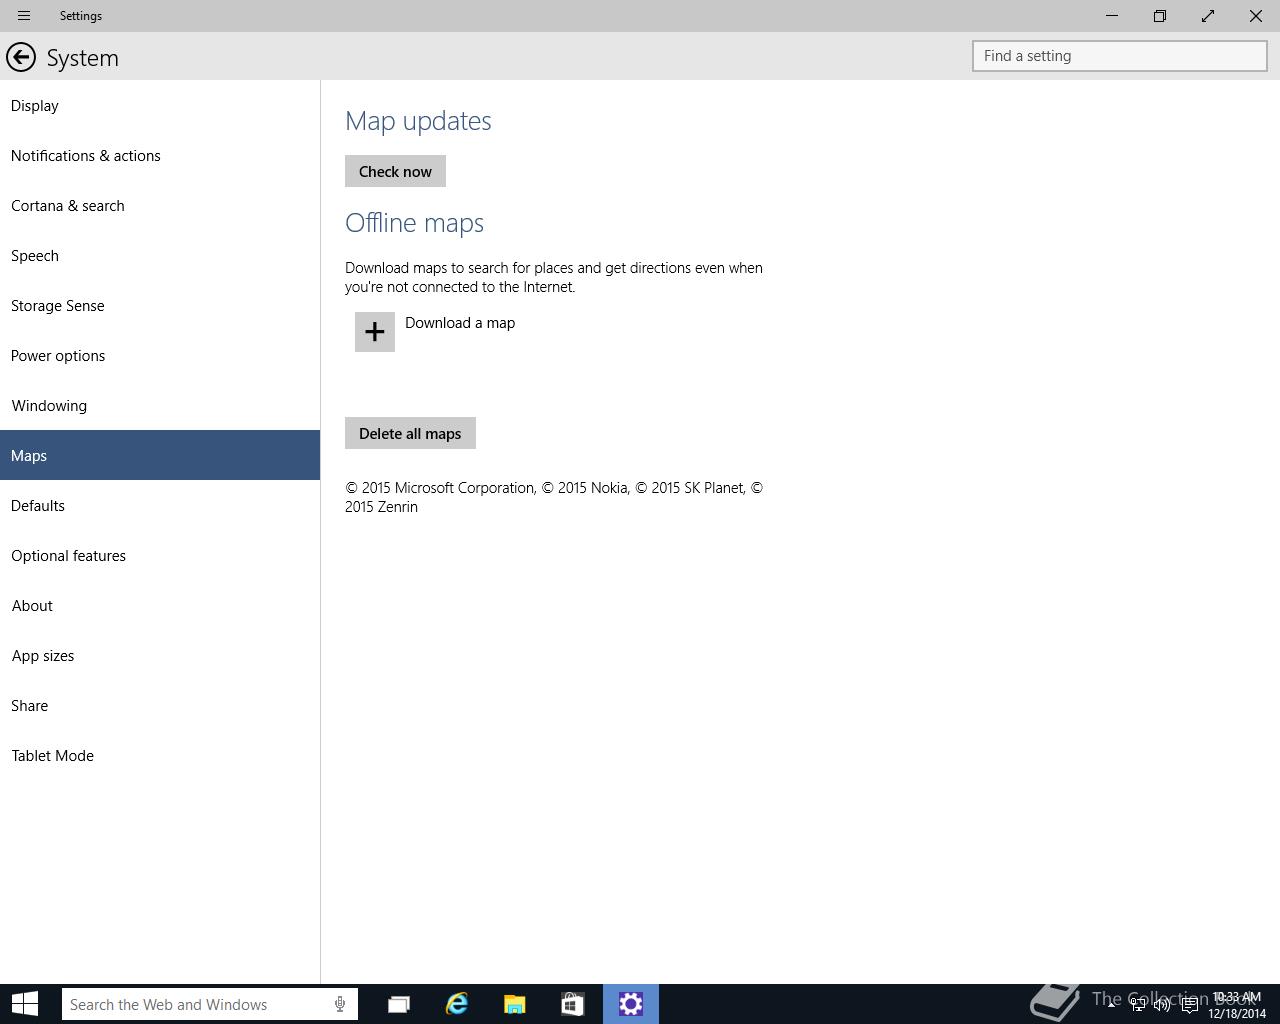
Task: Go to Optional features
Action: click(160, 555)
